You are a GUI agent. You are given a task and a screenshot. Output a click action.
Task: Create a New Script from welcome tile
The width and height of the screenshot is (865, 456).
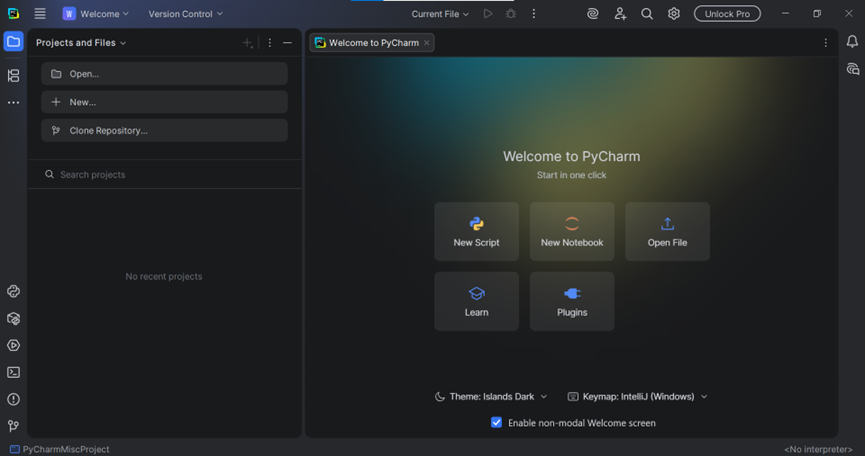477,232
